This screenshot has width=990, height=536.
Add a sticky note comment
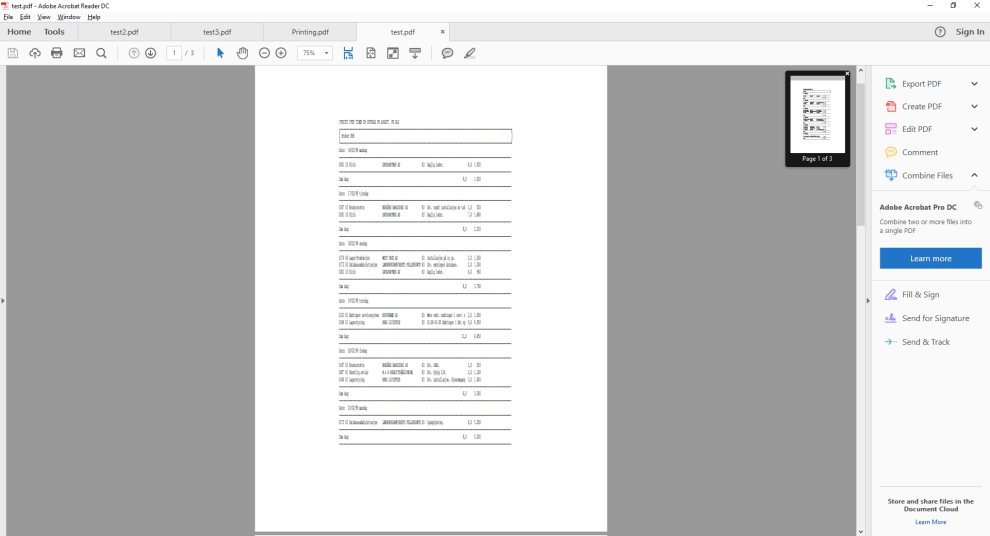click(447, 53)
